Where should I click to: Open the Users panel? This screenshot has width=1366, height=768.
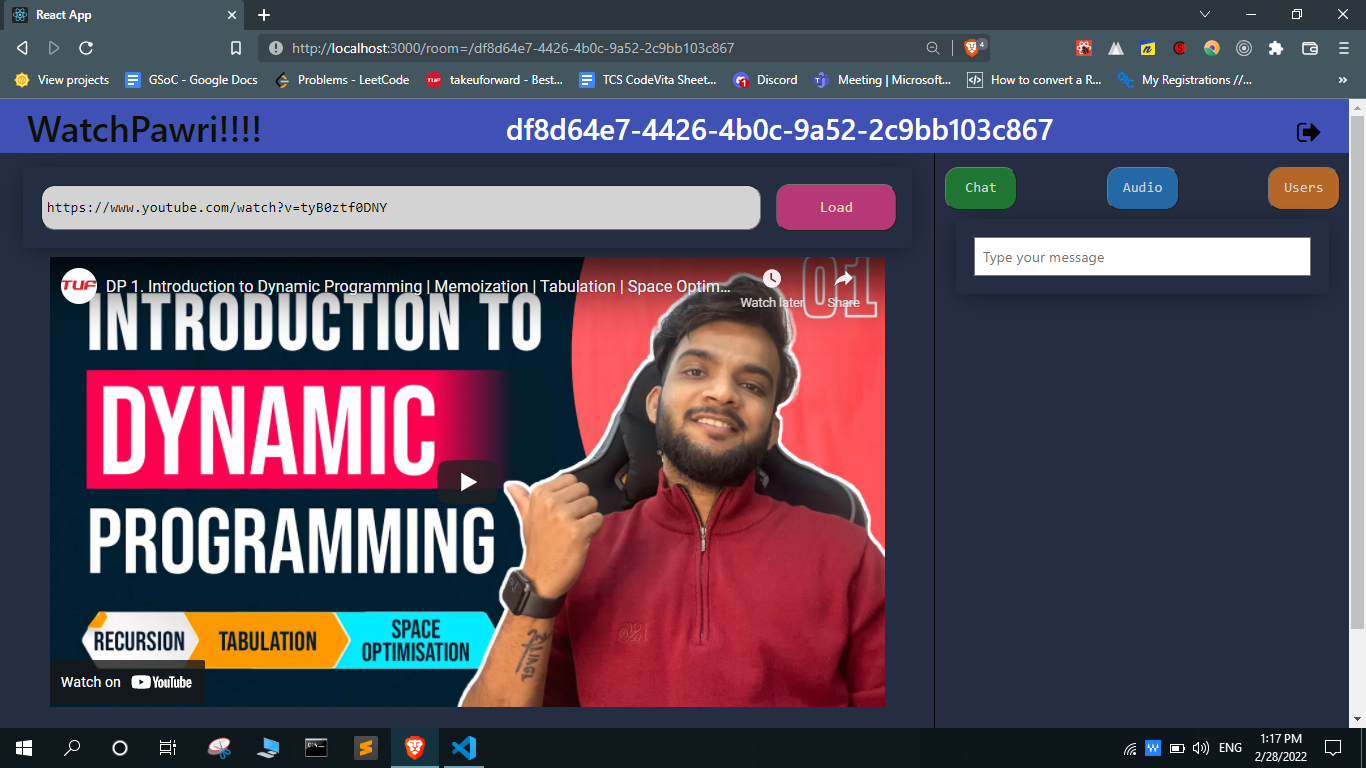(1302, 187)
